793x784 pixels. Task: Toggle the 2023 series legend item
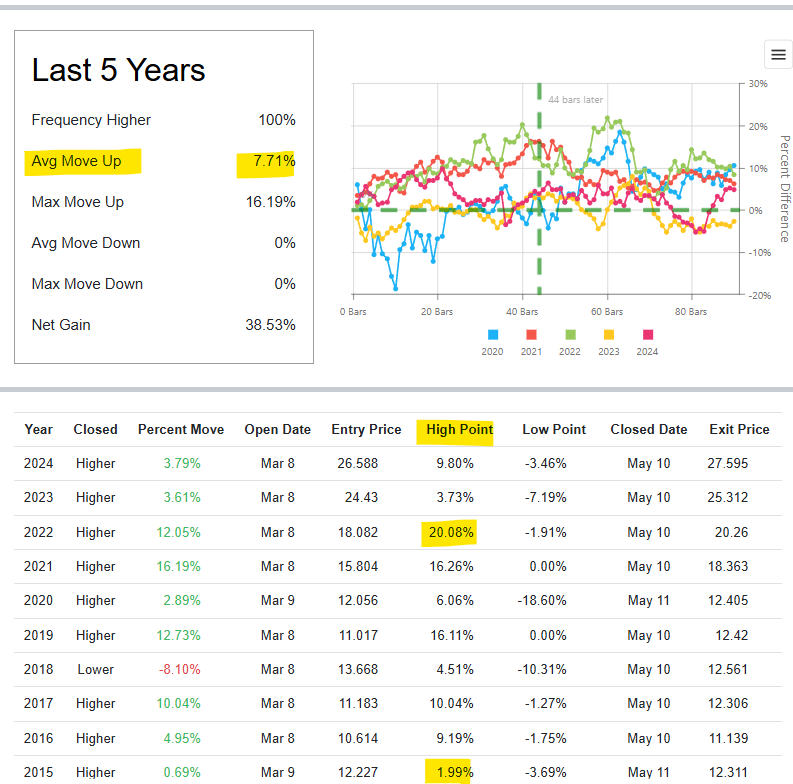point(609,343)
